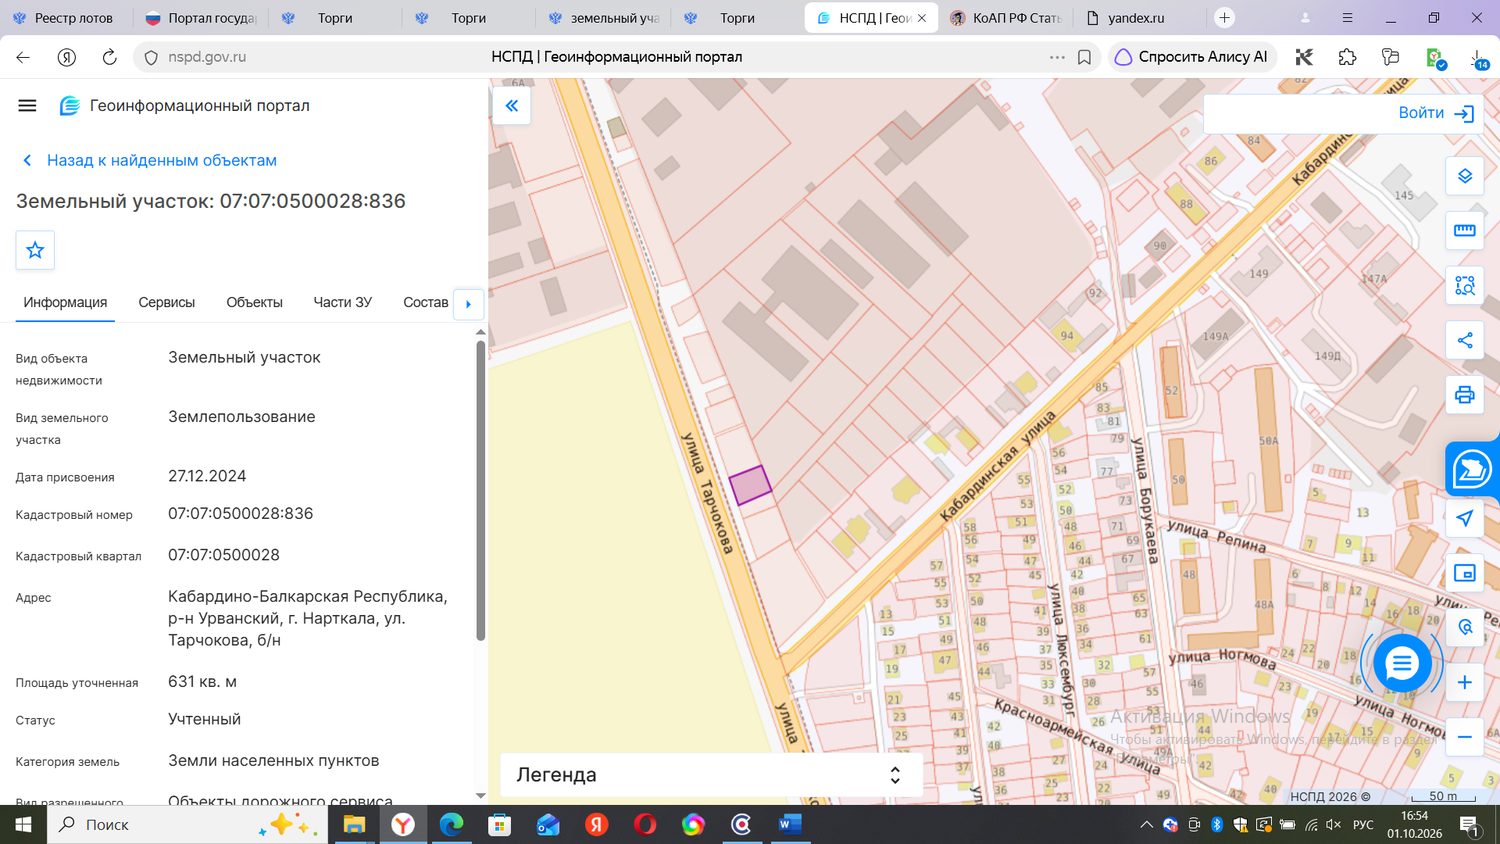
Task: Activate the area selection search tool
Action: tap(1465, 286)
